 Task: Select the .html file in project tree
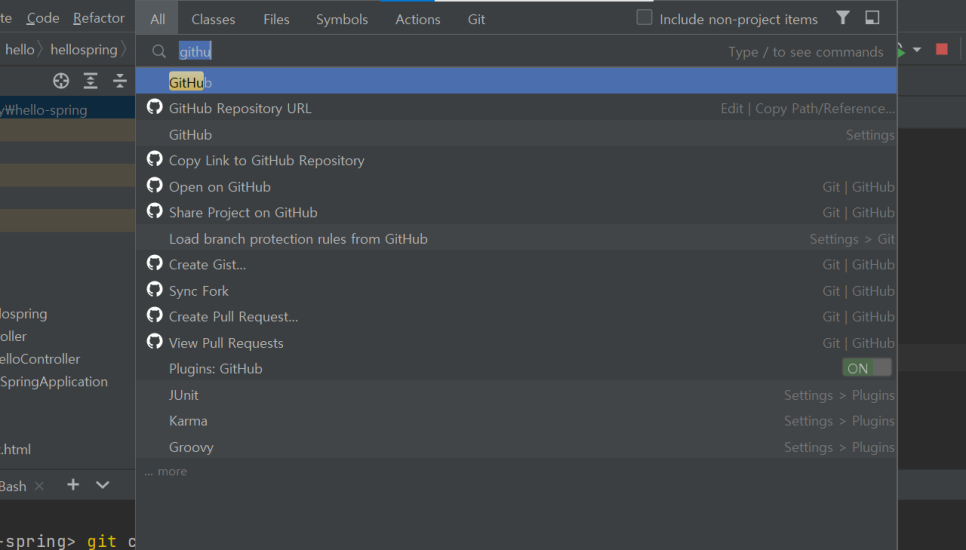pos(15,449)
